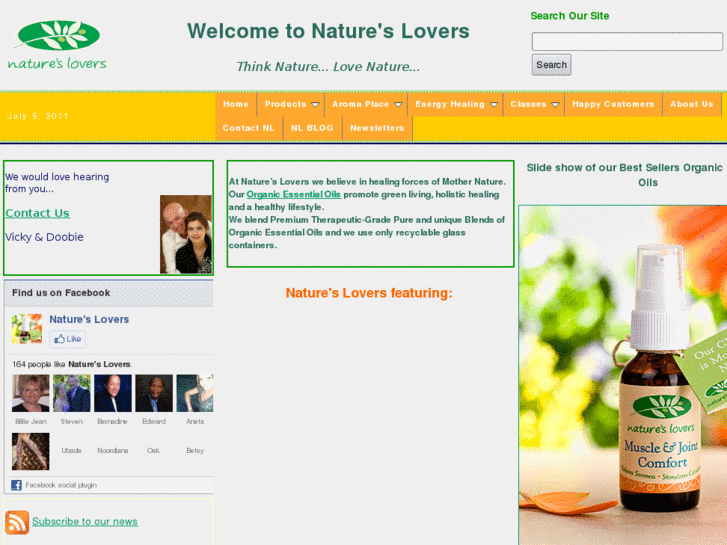Click the Noordiana name in Facebook likes
727x545 pixels.
pyautogui.click(x=113, y=451)
